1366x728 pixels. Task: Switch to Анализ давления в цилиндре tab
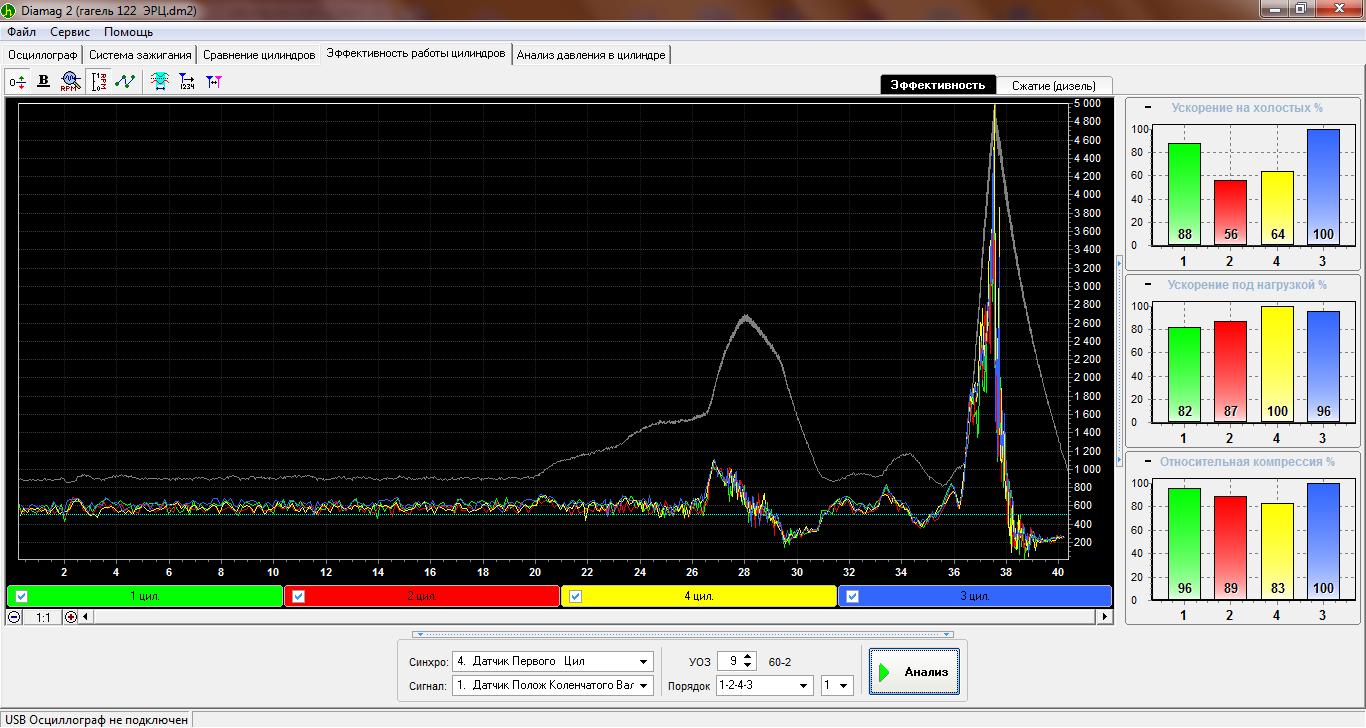(591, 55)
